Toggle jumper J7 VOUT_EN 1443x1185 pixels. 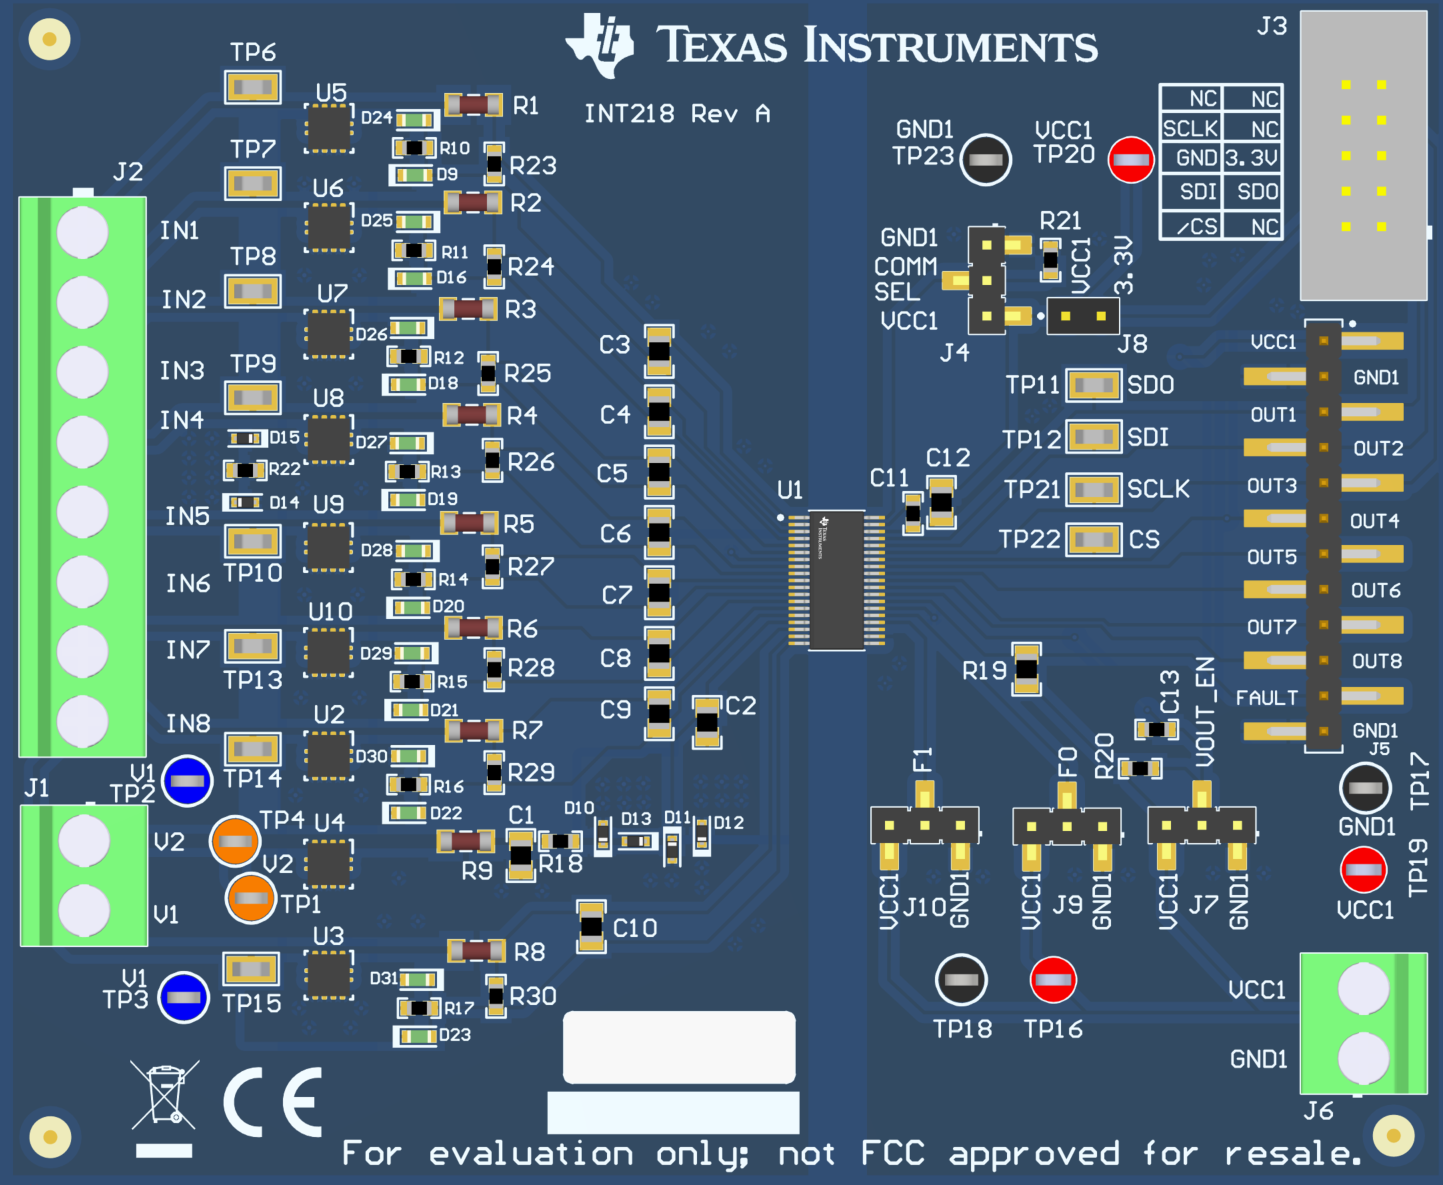tap(1201, 822)
